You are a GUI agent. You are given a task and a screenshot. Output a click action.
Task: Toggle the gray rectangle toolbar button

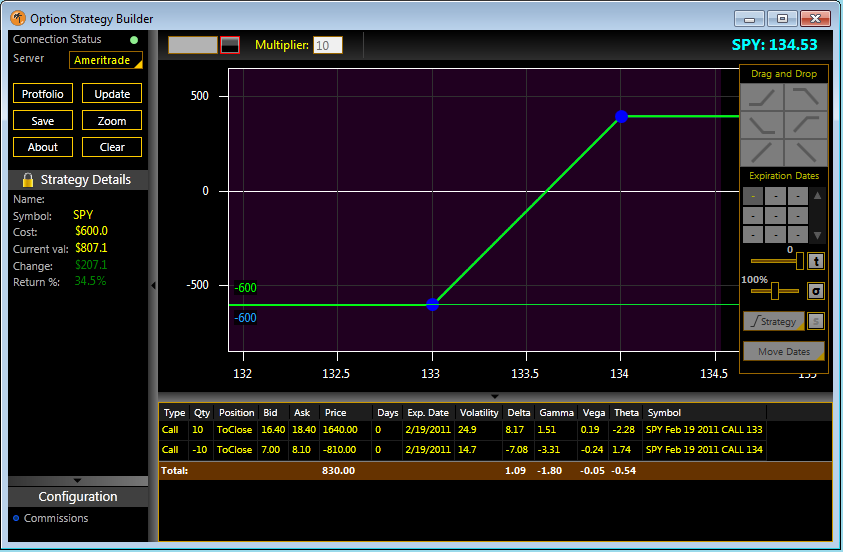tap(193, 45)
